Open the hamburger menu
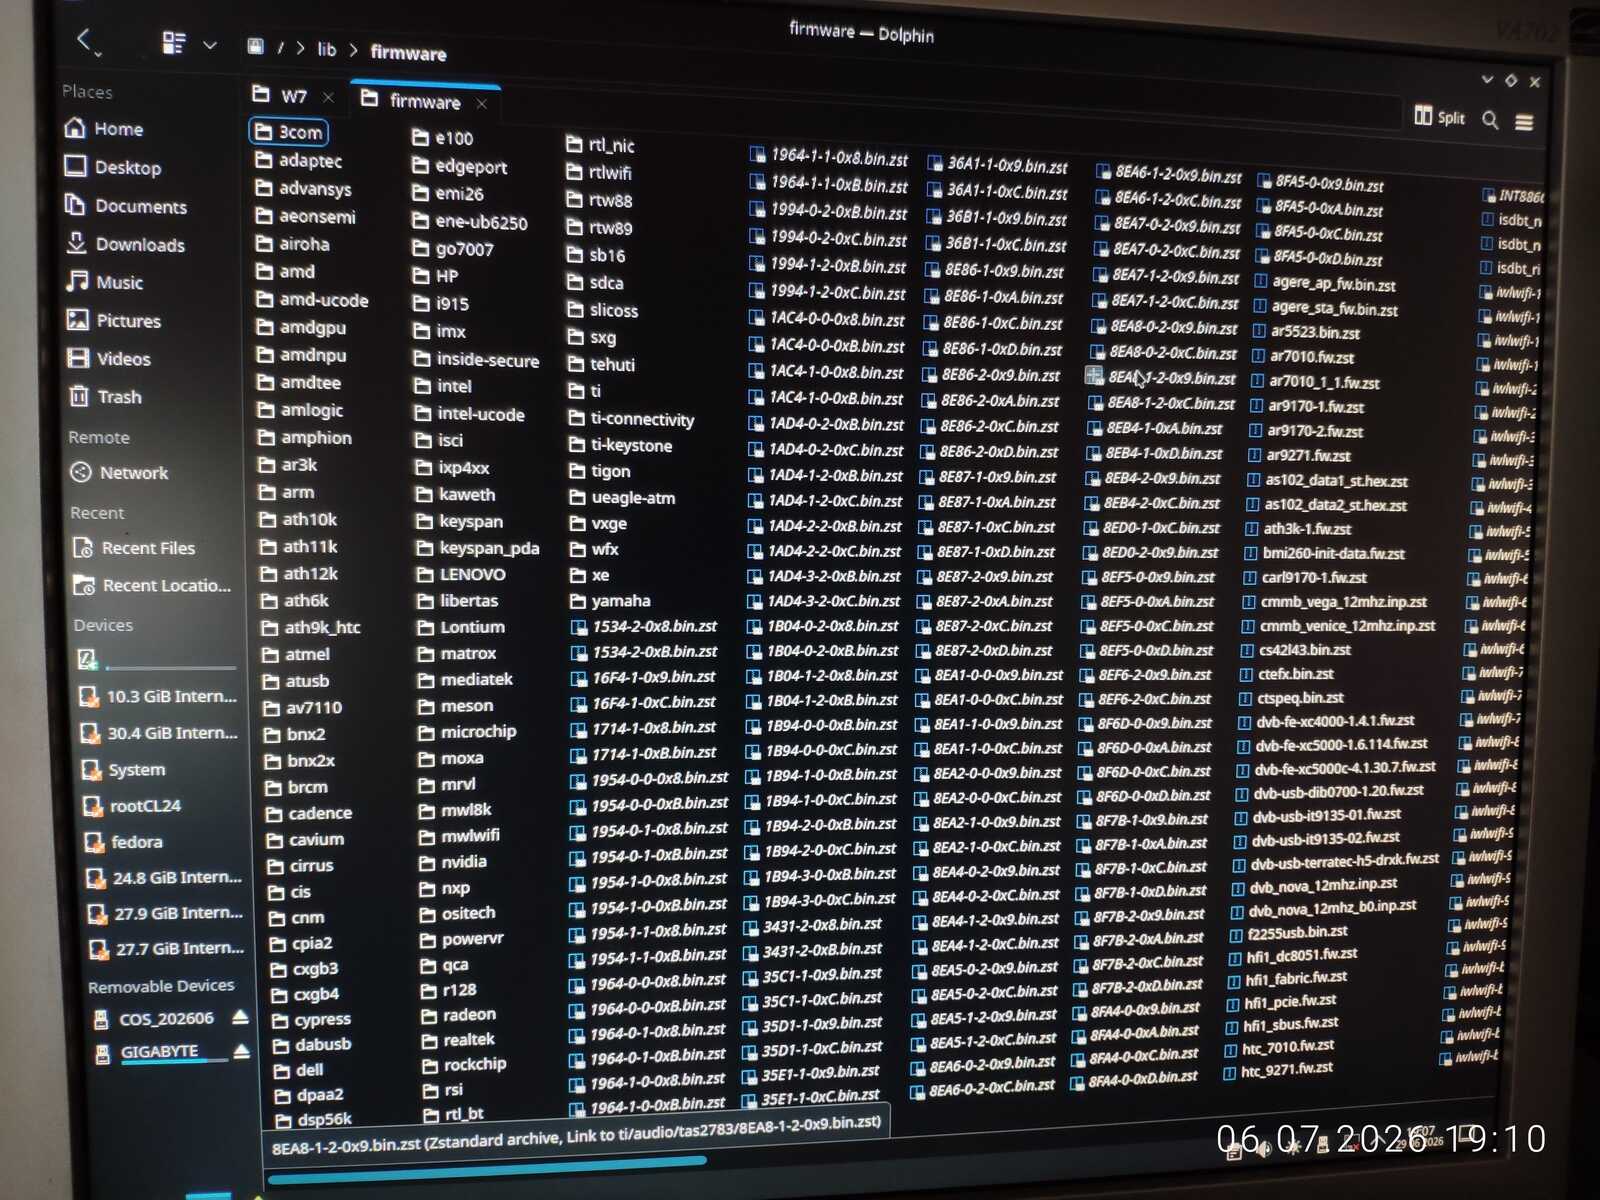Screen dimensions: 1600x1200 point(1524,122)
